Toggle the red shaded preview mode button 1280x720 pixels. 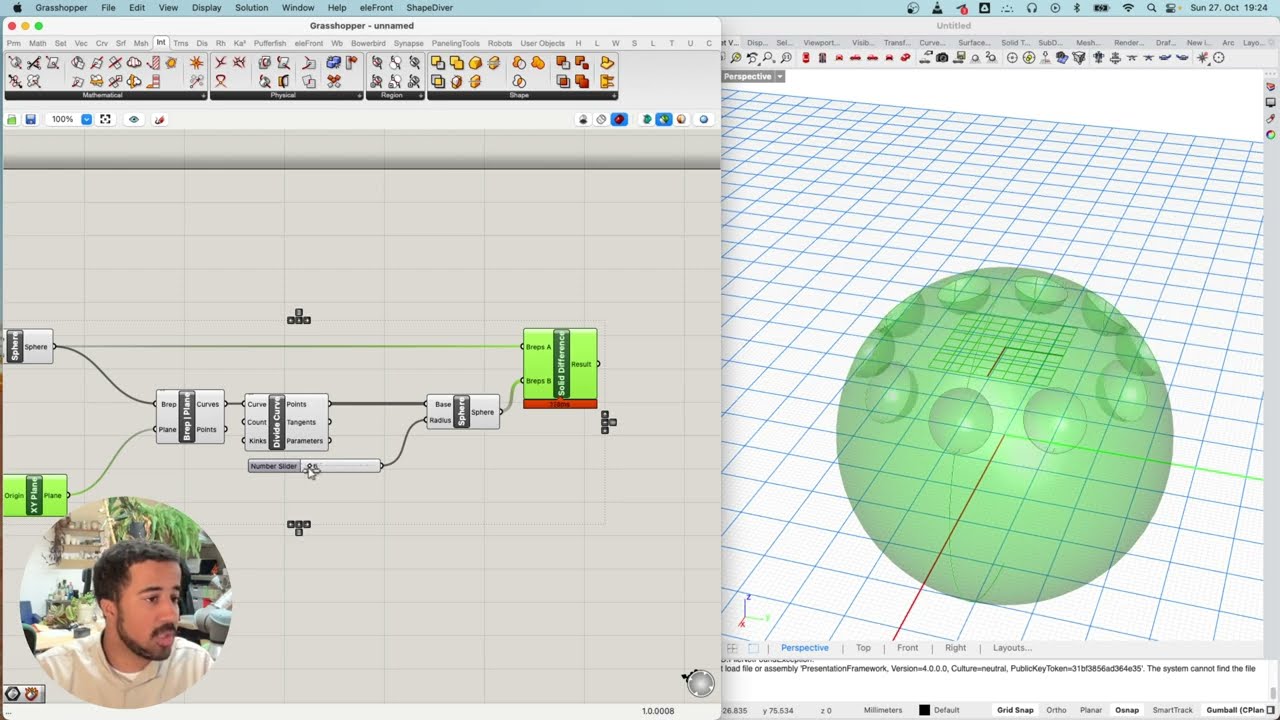pos(619,119)
